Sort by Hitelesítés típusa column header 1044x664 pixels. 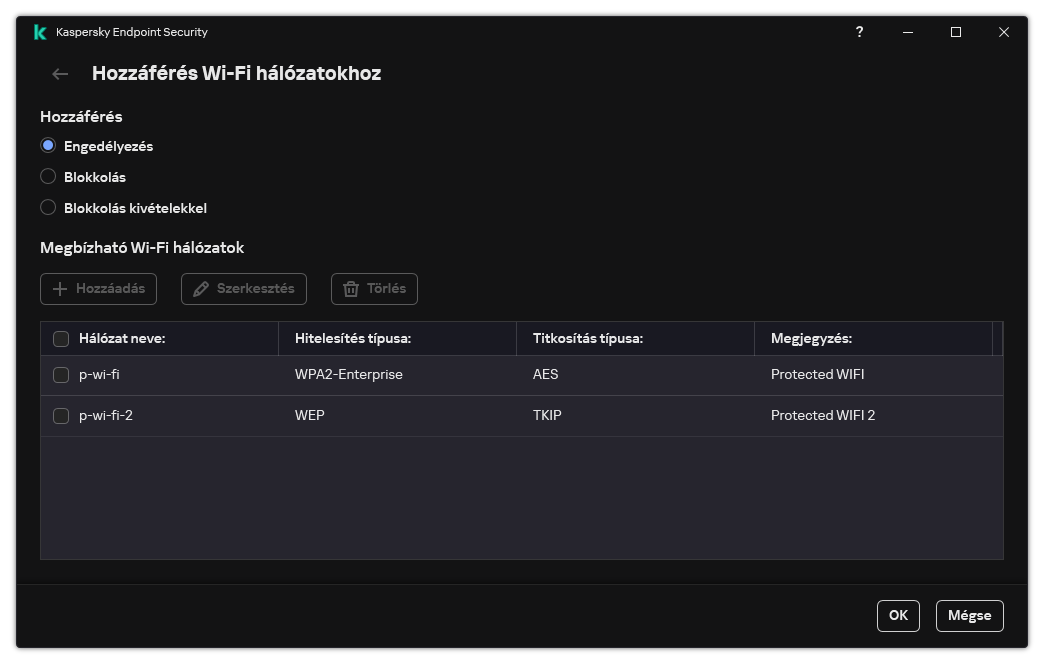[x=353, y=339]
